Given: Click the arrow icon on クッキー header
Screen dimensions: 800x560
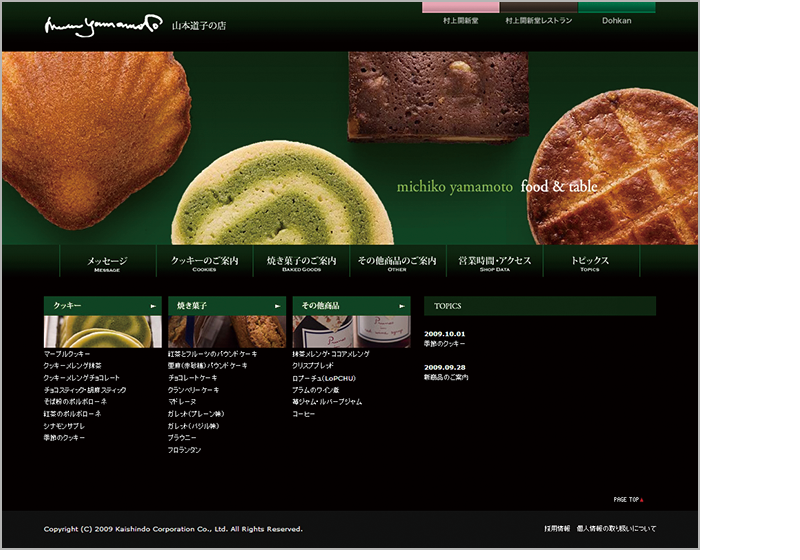Looking at the screenshot, I should [153, 306].
